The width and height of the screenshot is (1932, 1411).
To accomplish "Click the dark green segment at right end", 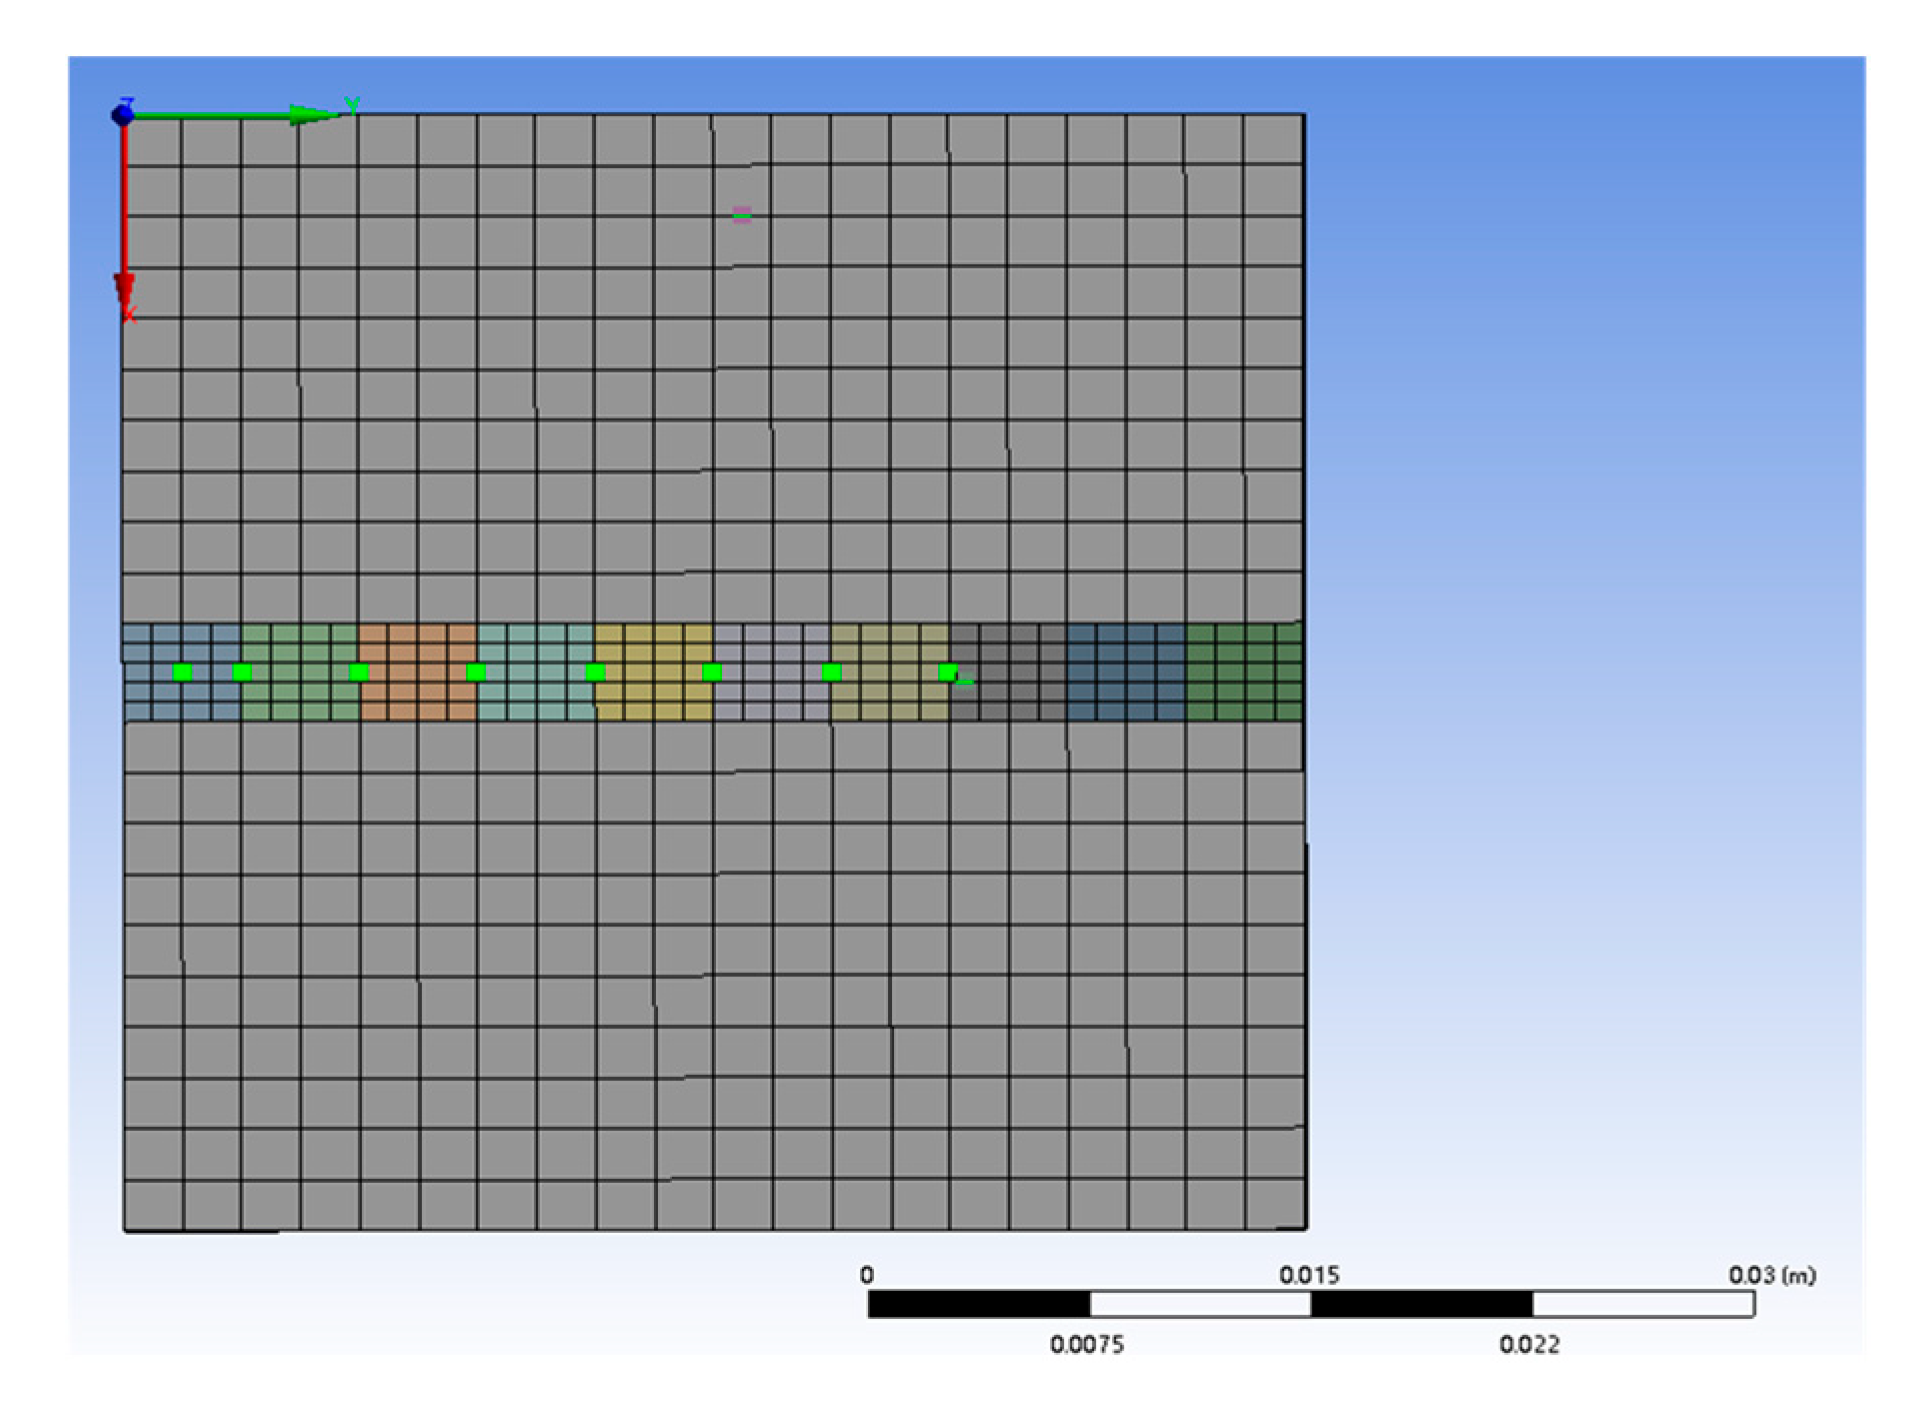I will point(1244,672).
